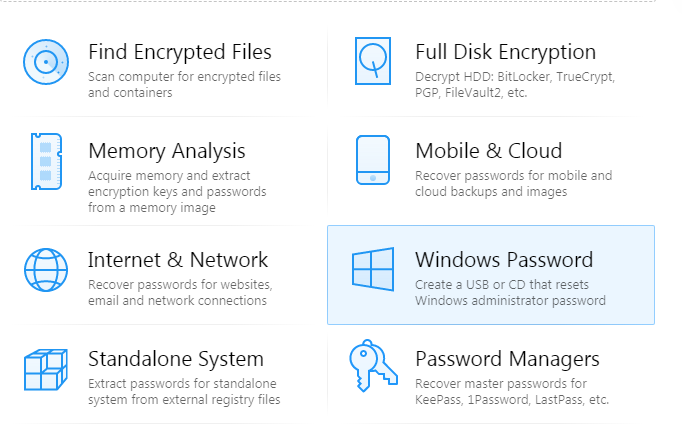Click the Mobile & Cloud phone icon

click(373, 160)
